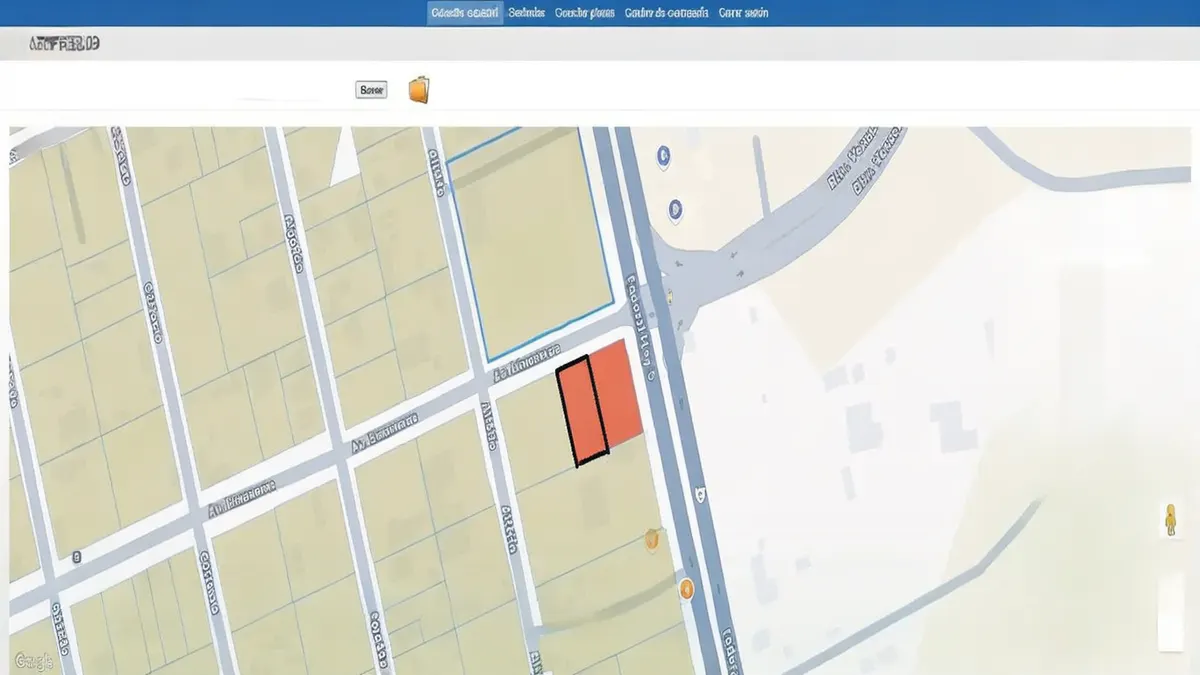1200x675 pixels.
Task: Click the orange documents icon above the map
Action: 420,90
